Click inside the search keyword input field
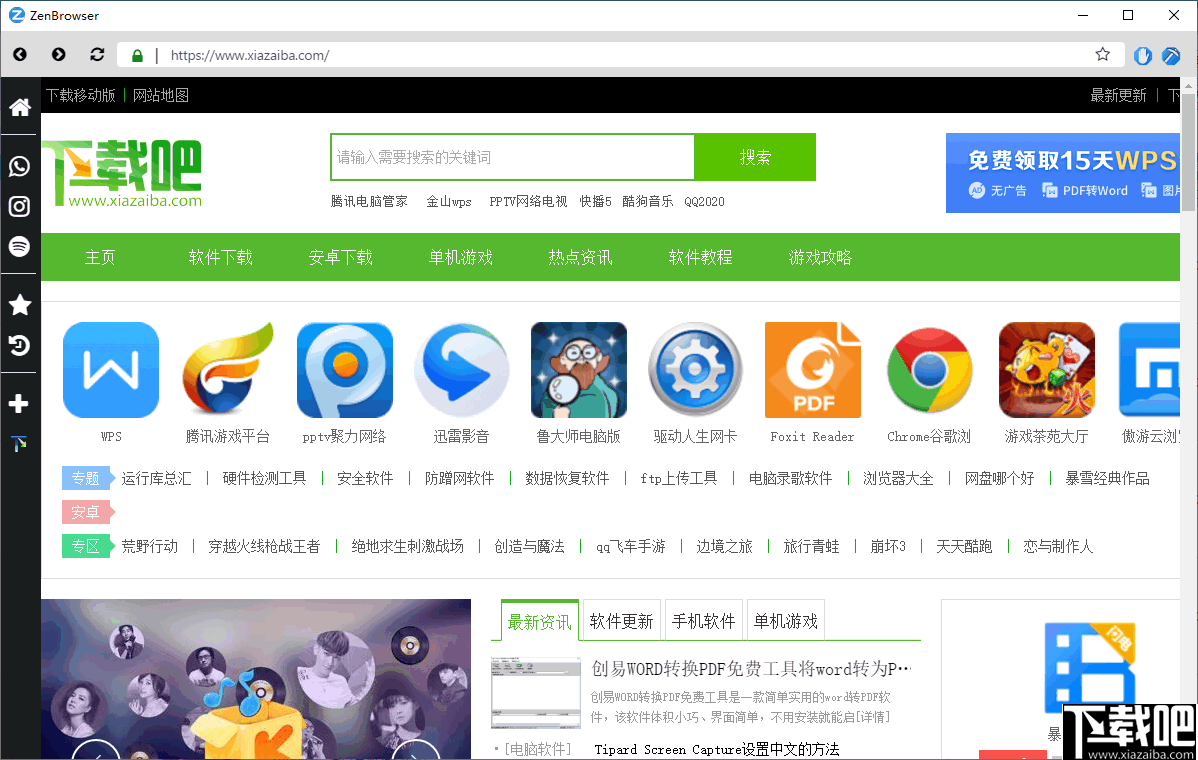The width and height of the screenshot is (1198, 760). tap(511, 157)
